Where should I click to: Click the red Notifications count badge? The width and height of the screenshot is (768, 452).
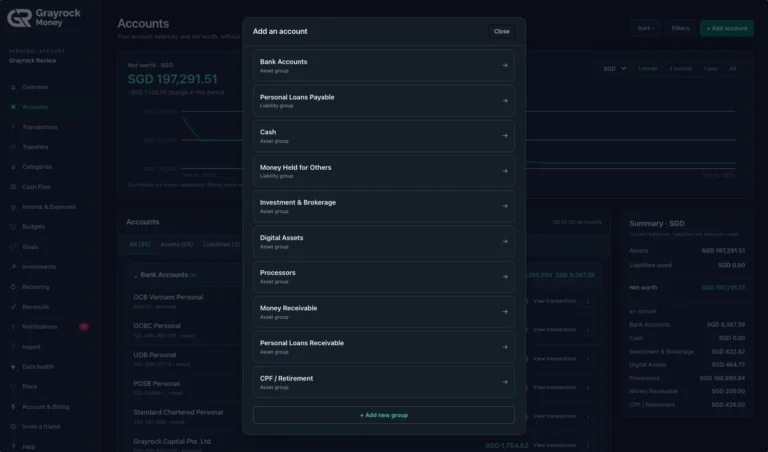pyautogui.click(x=84, y=327)
